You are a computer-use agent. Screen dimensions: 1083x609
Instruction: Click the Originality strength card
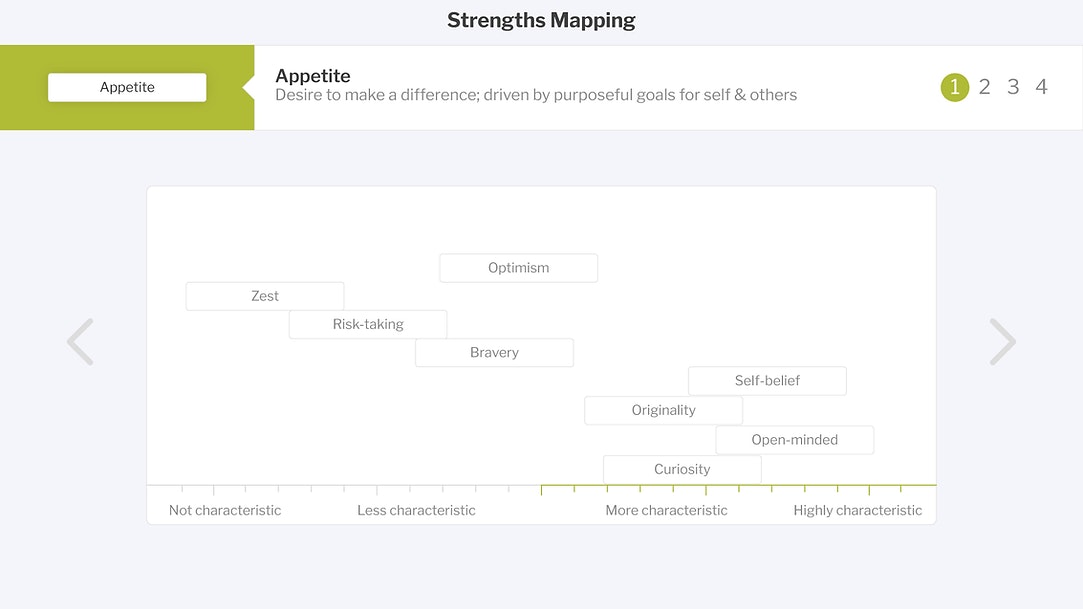pos(663,410)
